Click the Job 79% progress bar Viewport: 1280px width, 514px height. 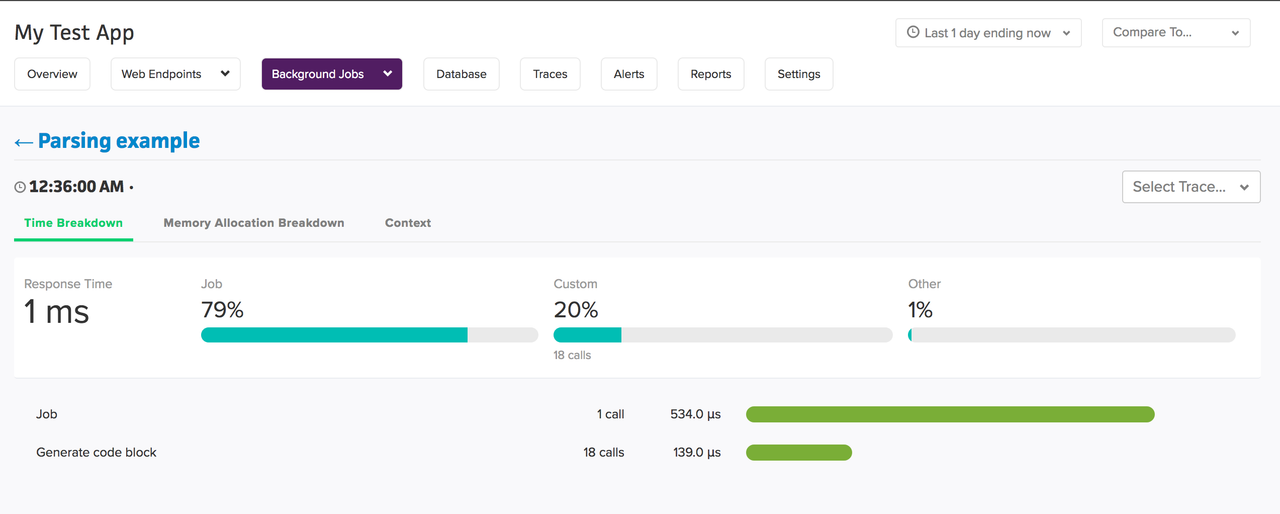pyautogui.click(x=369, y=335)
